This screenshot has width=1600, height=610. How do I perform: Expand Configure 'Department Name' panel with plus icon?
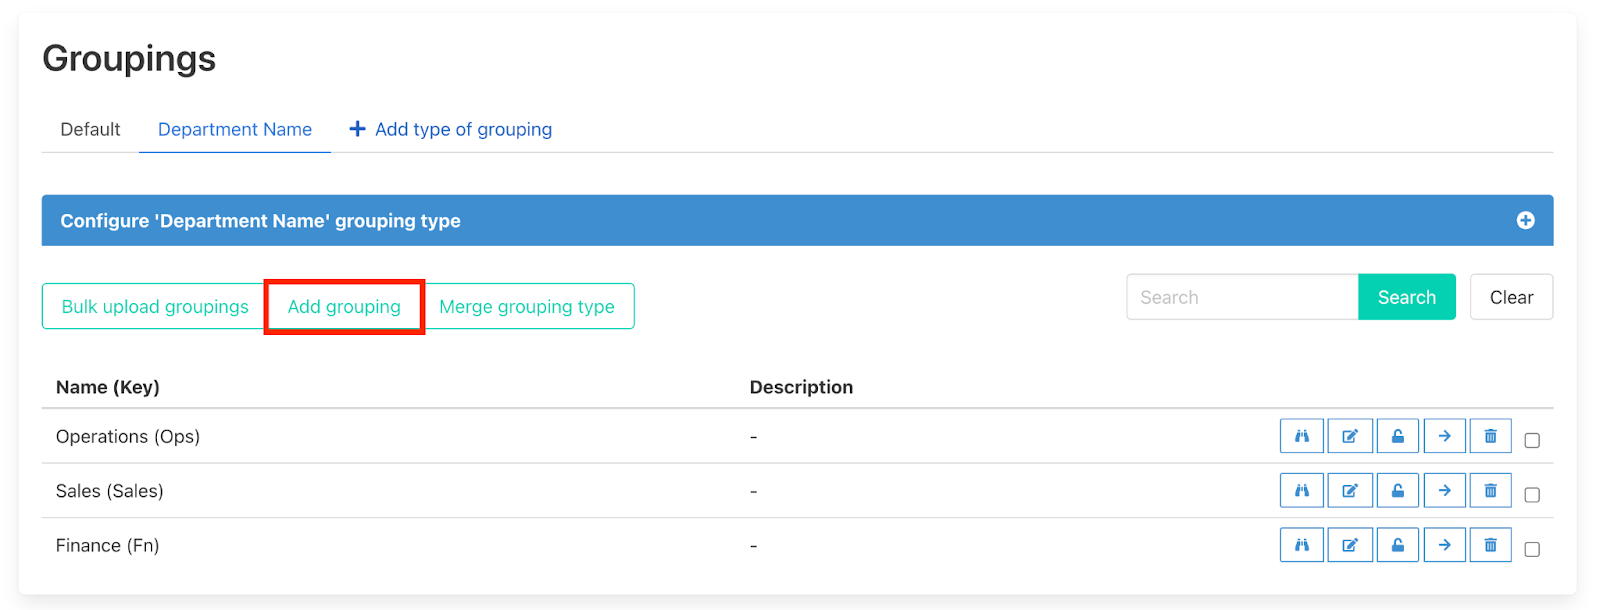(1524, 220)
